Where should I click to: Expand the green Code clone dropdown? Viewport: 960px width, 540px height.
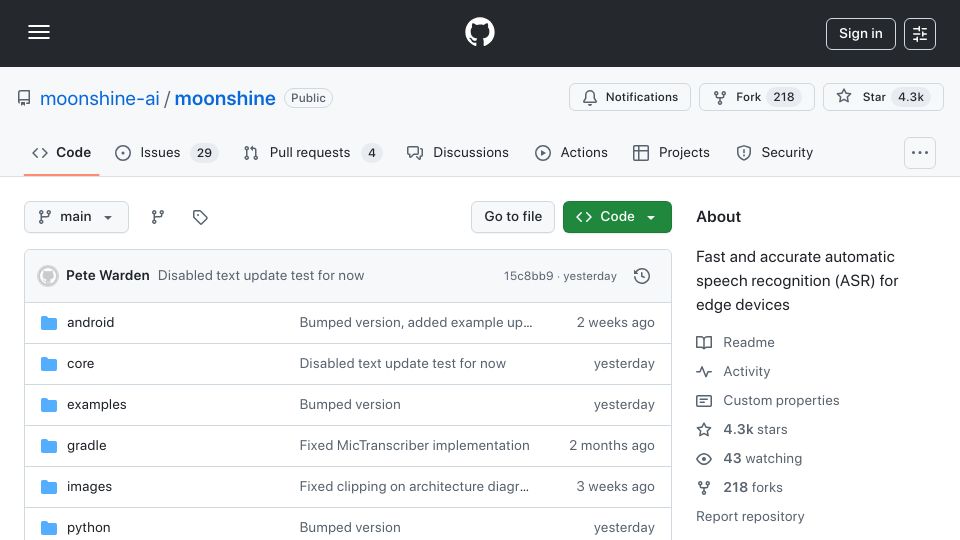coord(617,217)
